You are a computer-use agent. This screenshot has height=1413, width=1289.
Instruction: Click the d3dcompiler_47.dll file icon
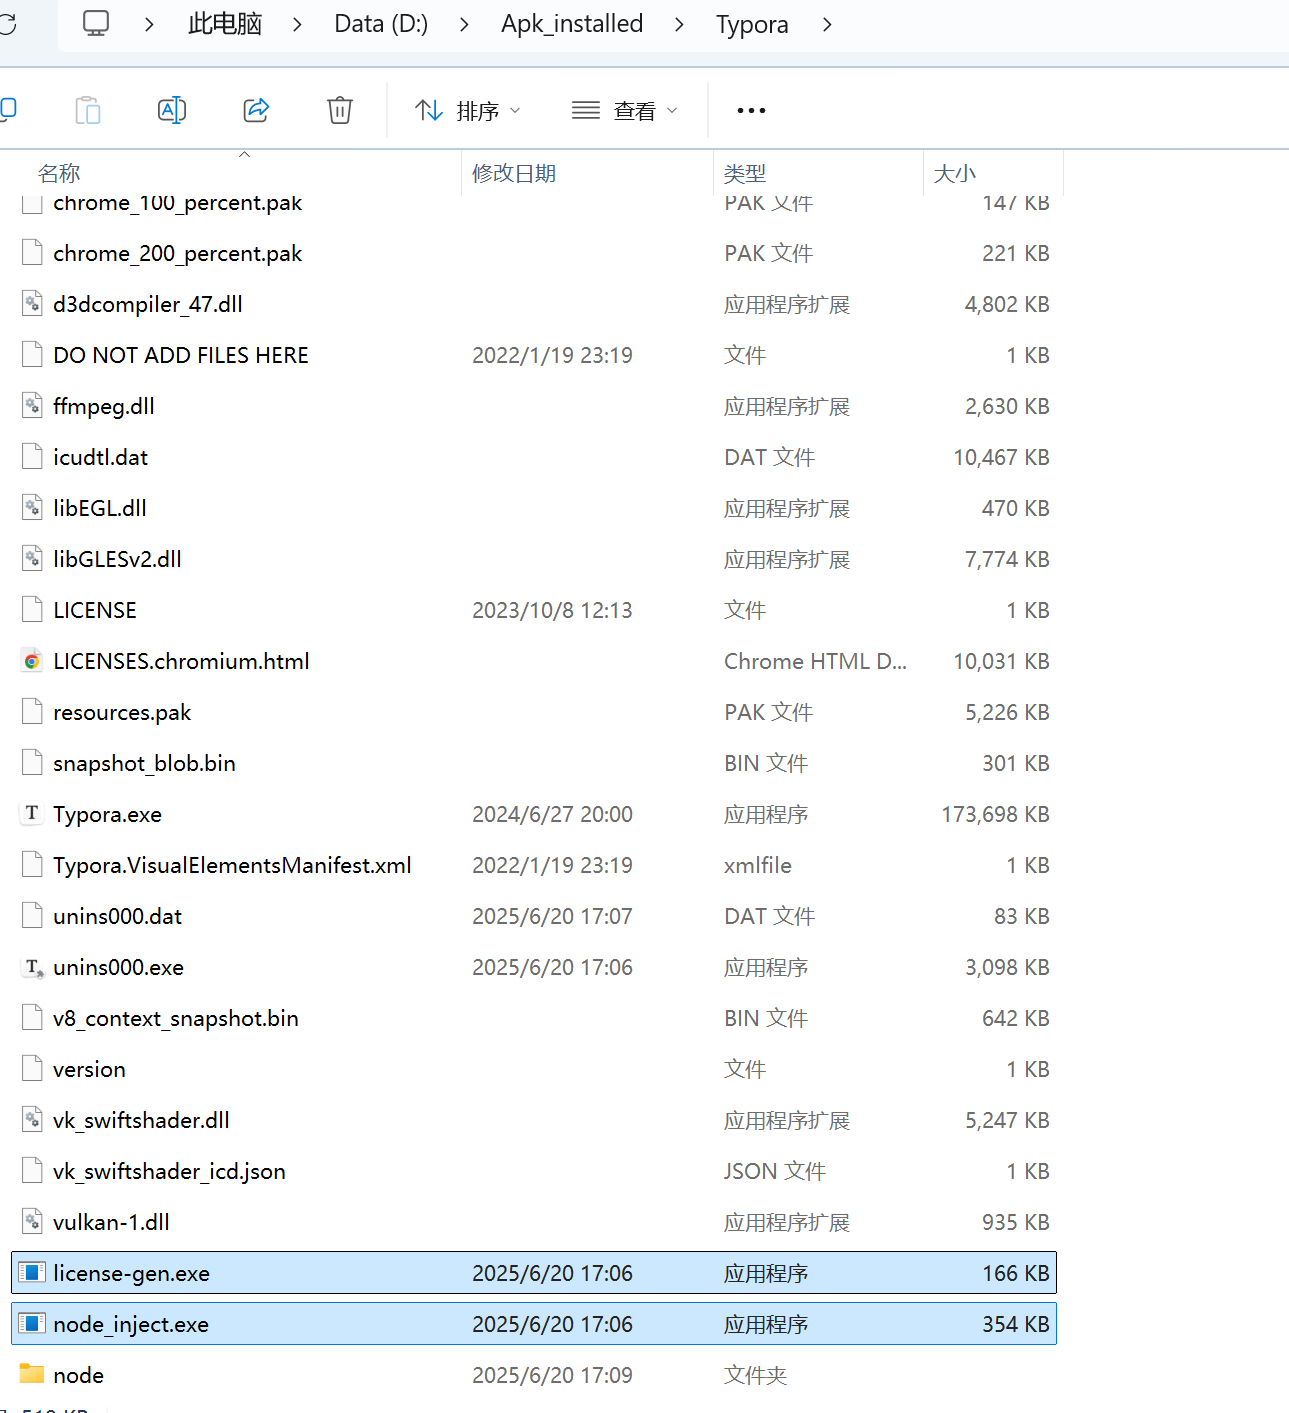point(32,304)
